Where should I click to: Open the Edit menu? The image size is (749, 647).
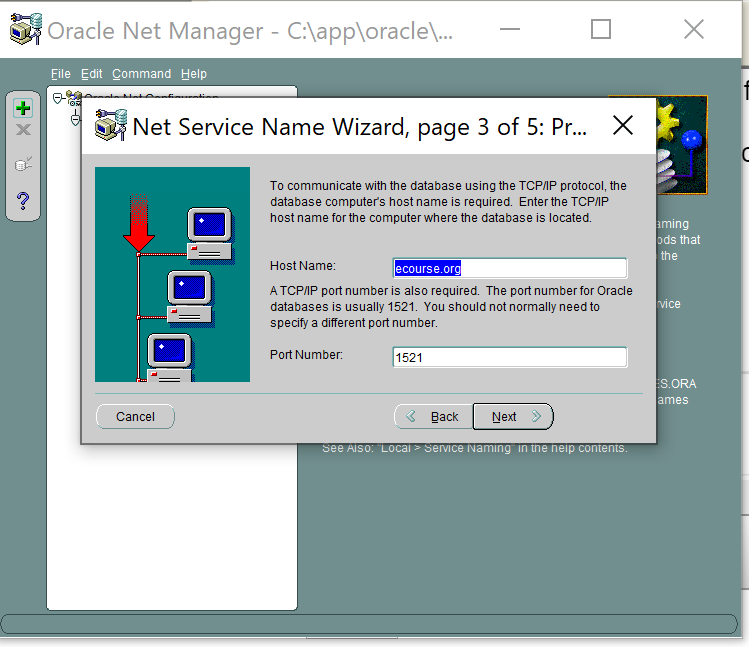[92, 74]
